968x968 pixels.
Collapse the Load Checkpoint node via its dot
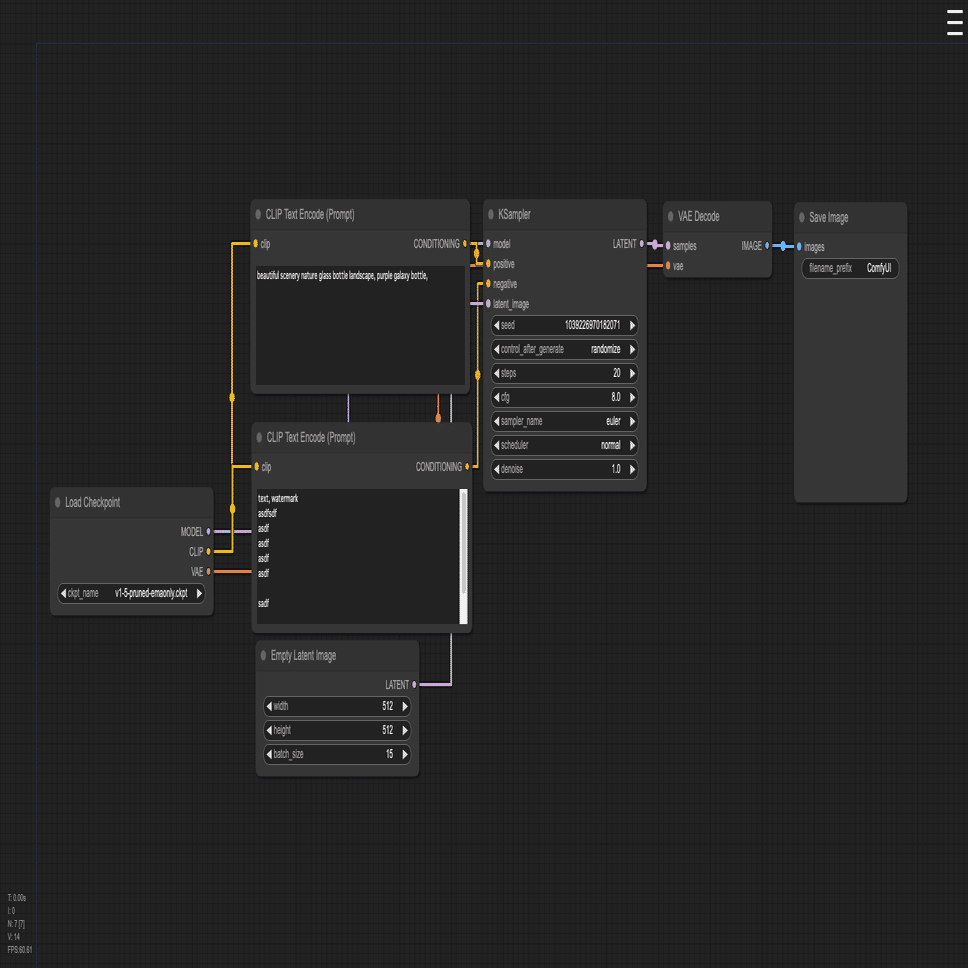point(58,503)
